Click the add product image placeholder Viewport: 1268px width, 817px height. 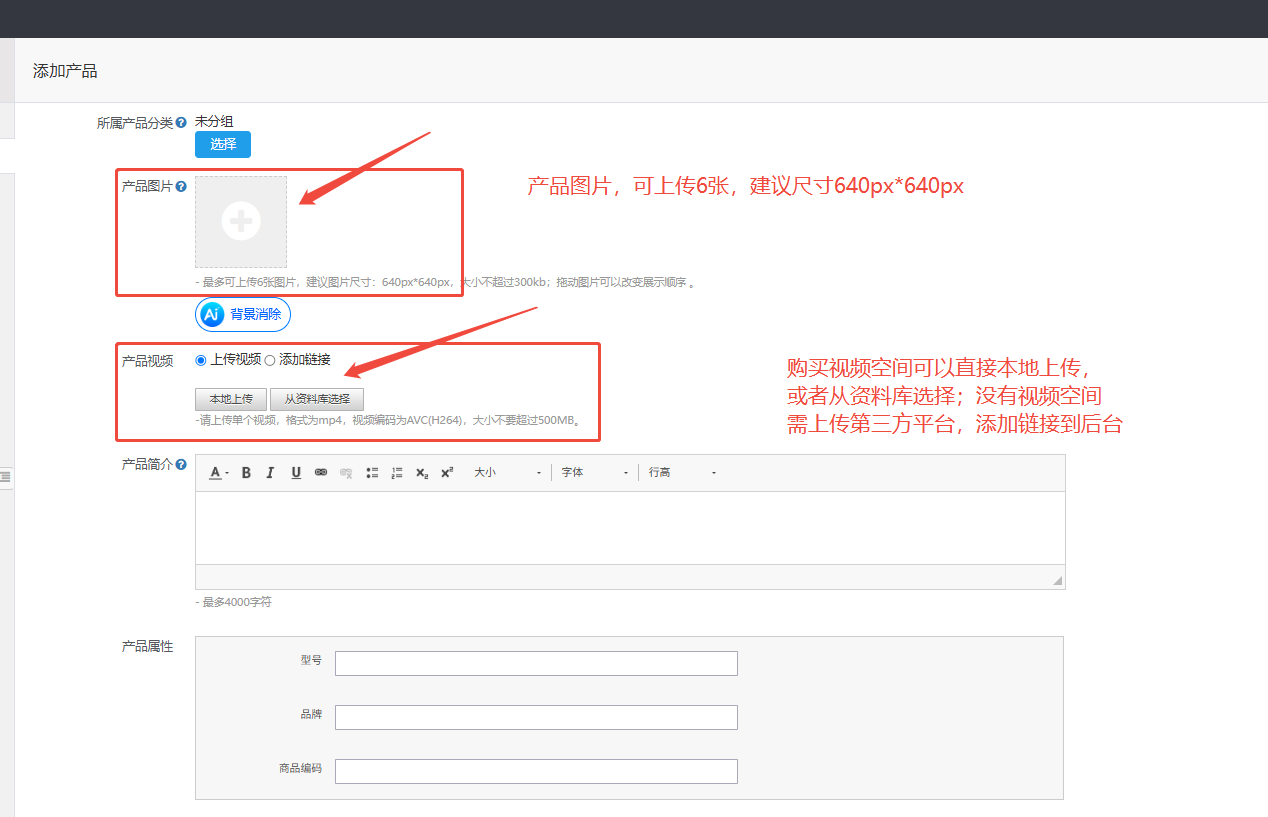pos(241,222)
